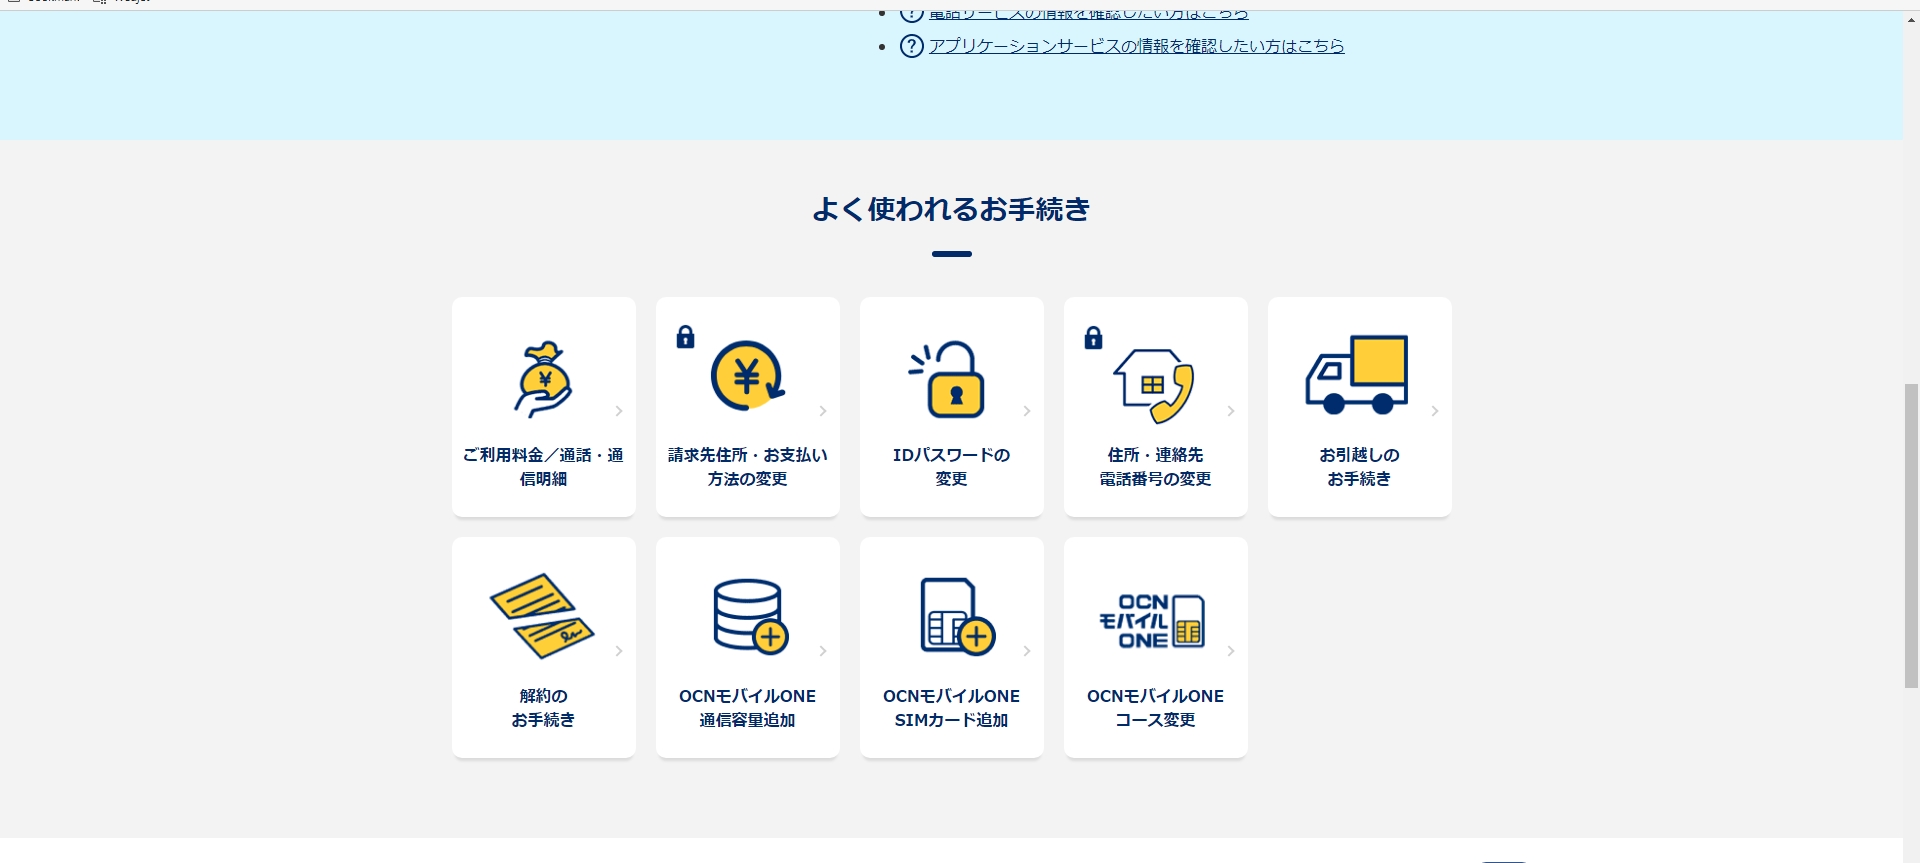Click chevron on 解約のお手続き card

[619, 651]
